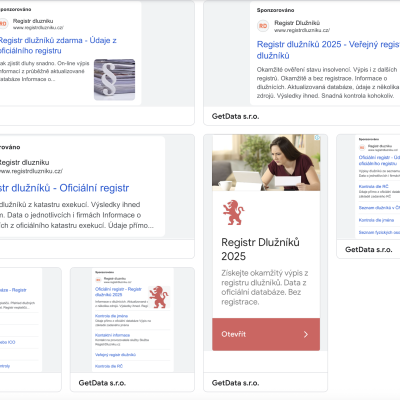This screenshot has height=400, width=400.
Task: Click the paragraph sign thumbnail image
Action: 114,80
